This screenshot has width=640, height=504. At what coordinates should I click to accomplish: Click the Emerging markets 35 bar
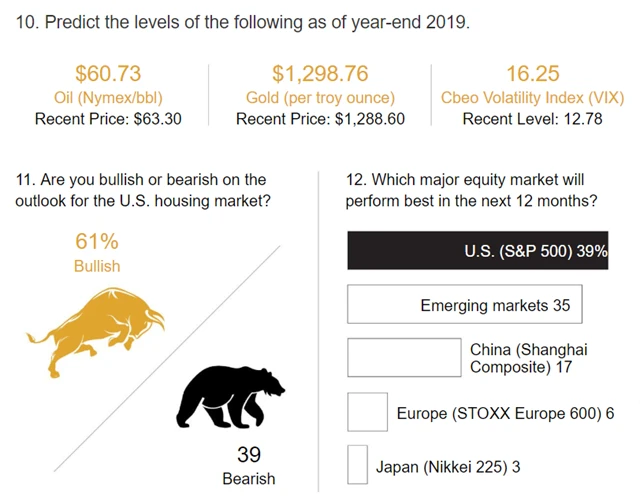click(464, 305)
